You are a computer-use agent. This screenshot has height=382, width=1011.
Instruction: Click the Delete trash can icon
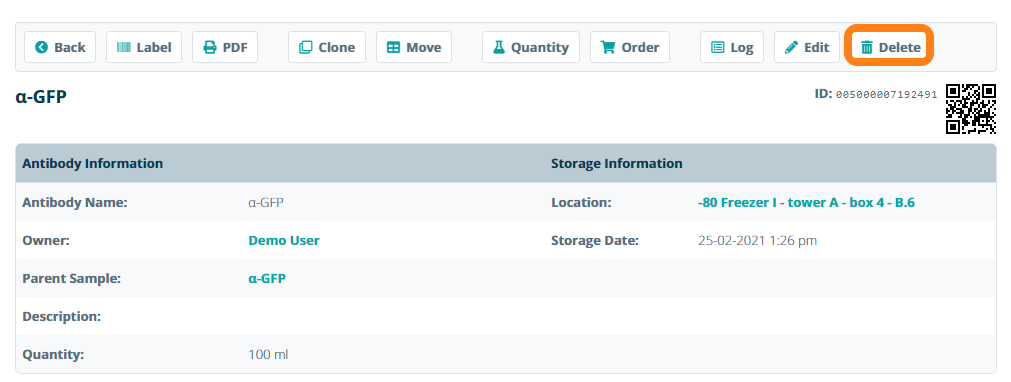[867, 47]
